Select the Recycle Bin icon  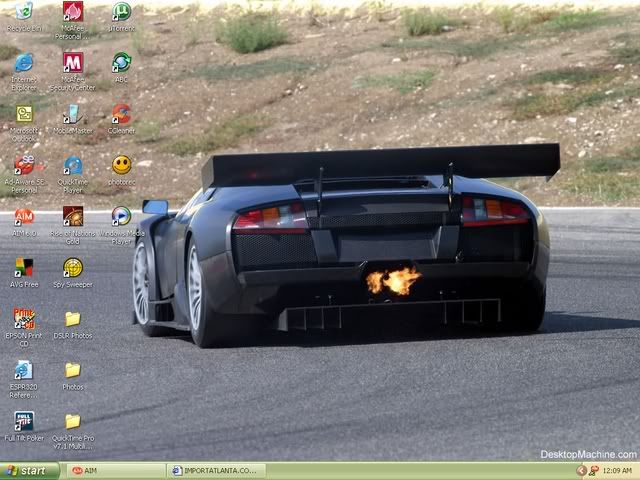point(24,12)
